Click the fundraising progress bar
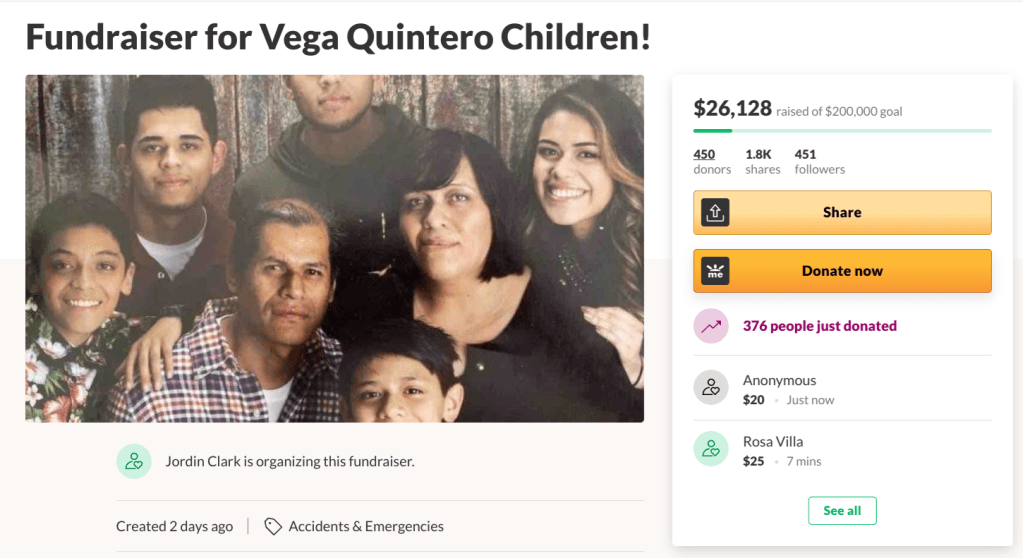The height and width of the screenshot is (558, 1023). coord(842,130)
